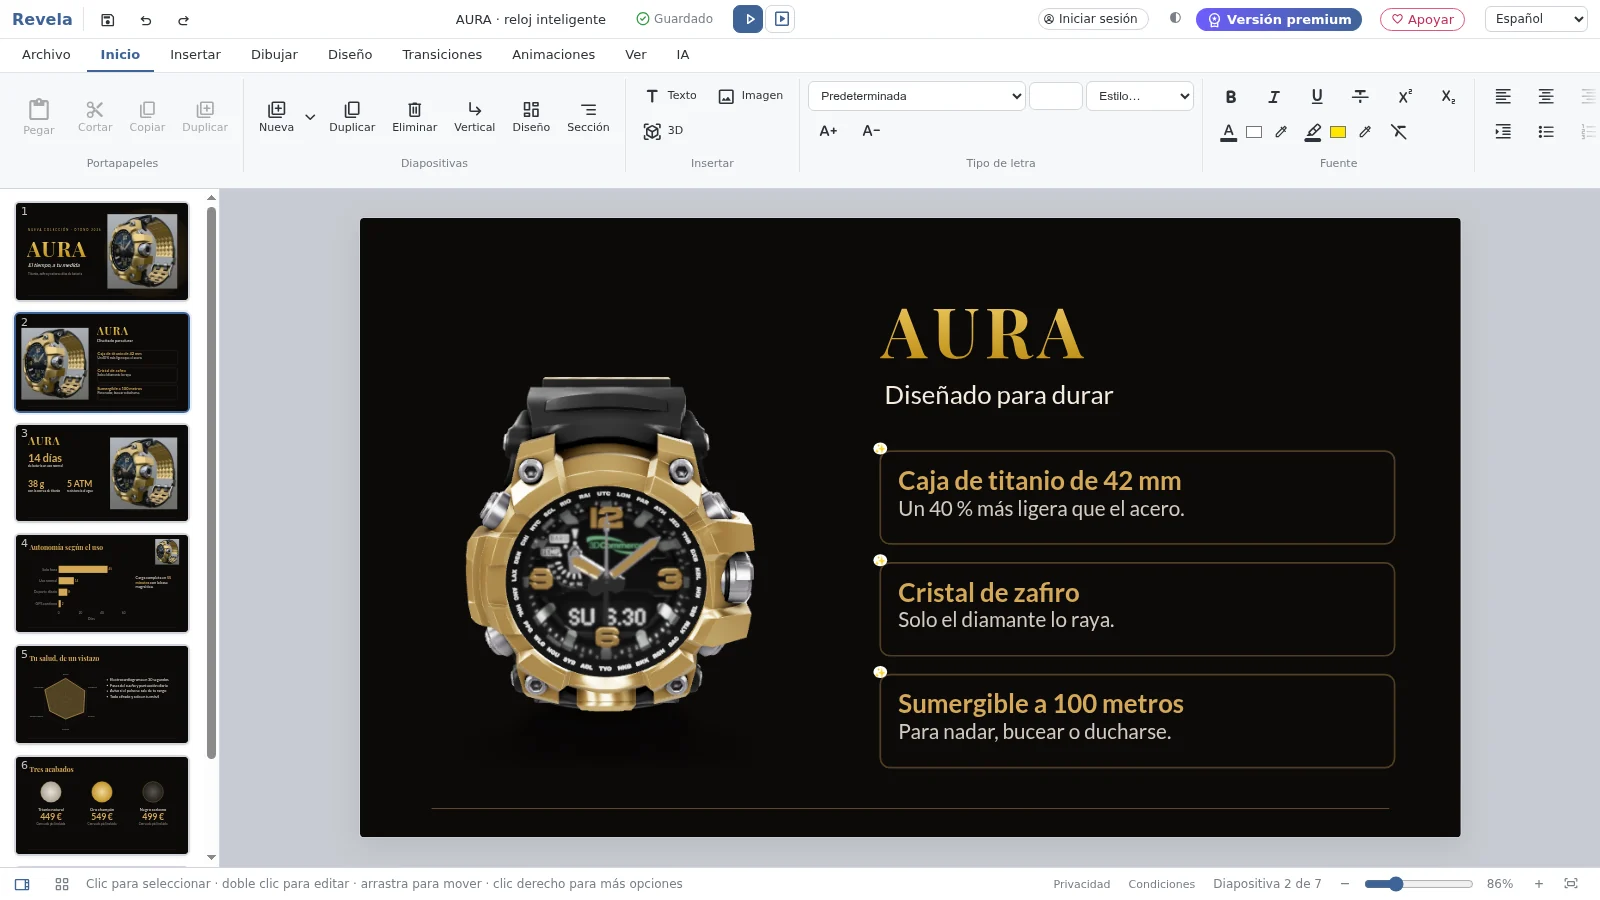Insert a Texto box
Screen dimensions: 1600x900
tap(670, 96)
